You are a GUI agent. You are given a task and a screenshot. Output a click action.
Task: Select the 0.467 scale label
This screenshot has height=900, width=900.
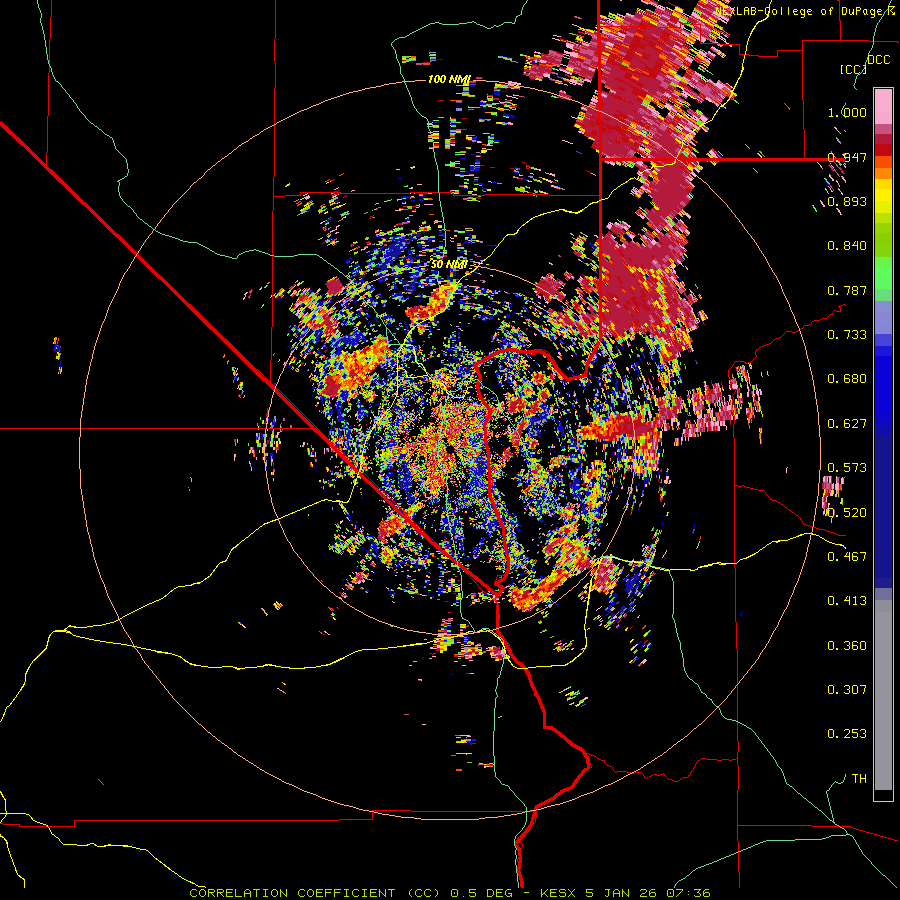[847, 557]
